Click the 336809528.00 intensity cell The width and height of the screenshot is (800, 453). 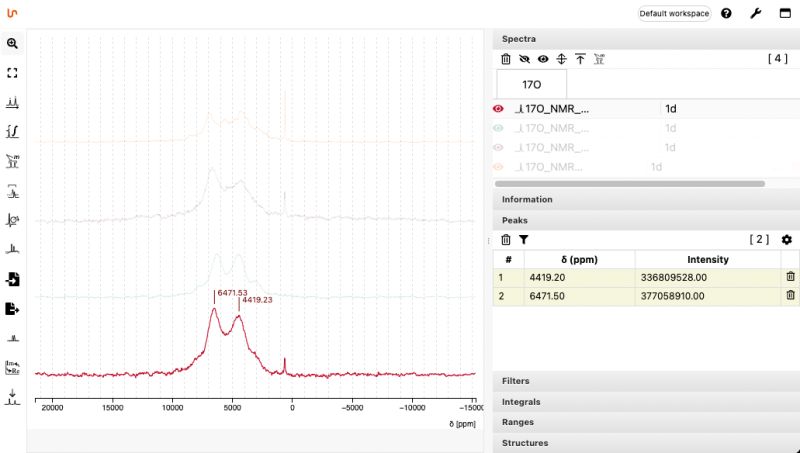pos(708,278)
